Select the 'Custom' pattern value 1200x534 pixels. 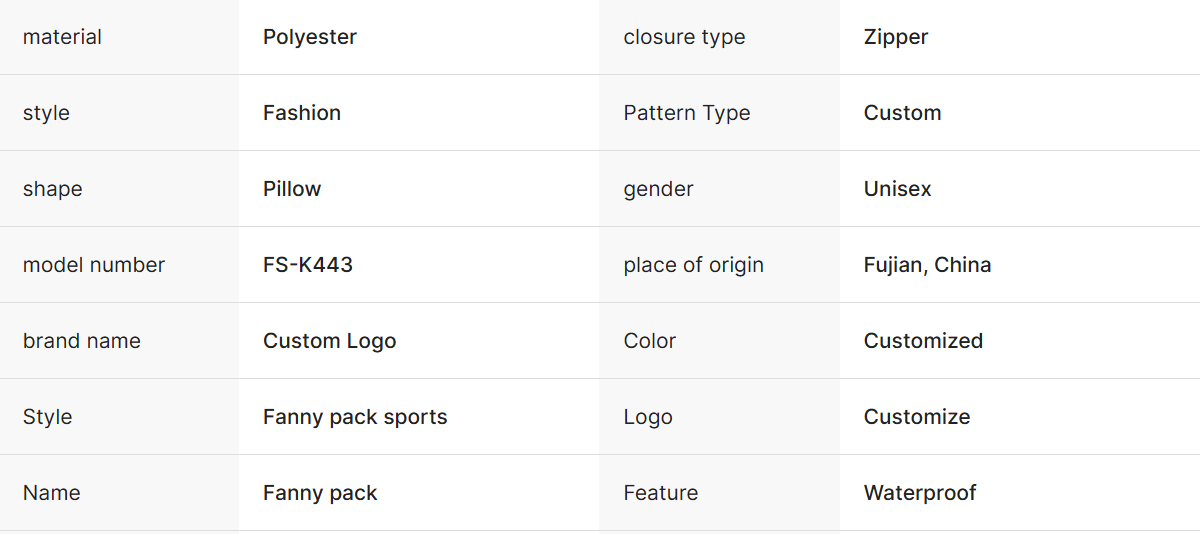[902, 113]
